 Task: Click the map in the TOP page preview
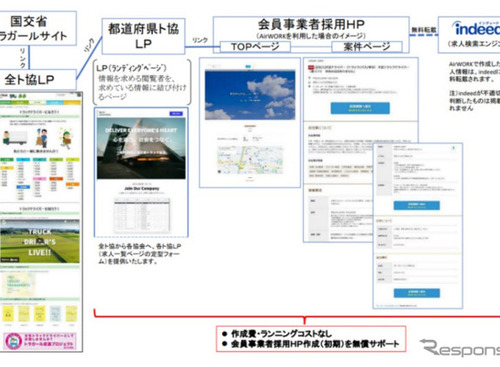click(250, 160)
